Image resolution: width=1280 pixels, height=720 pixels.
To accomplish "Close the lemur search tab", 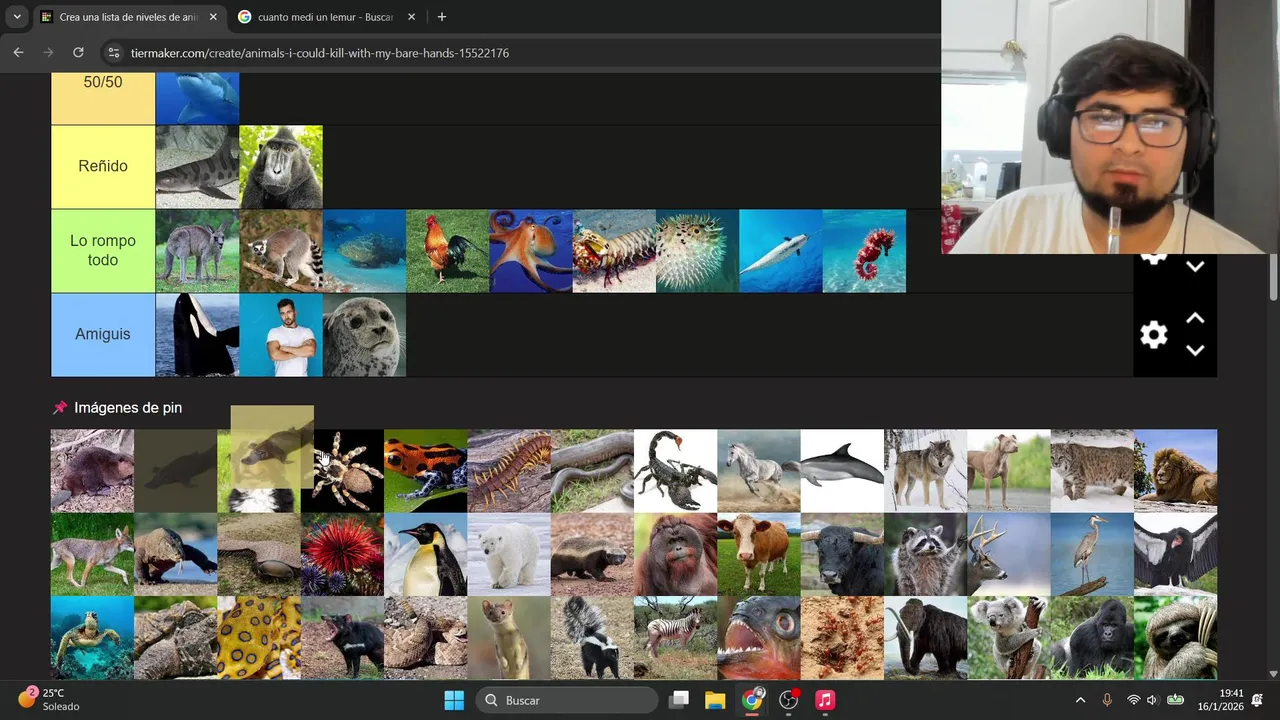I will pos(411,17).
